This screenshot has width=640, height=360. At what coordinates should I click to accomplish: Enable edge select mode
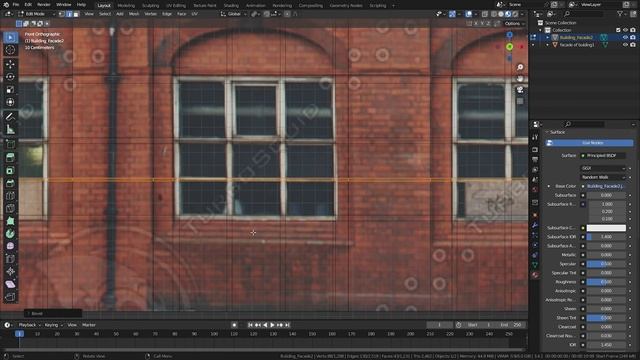point(69,14)
